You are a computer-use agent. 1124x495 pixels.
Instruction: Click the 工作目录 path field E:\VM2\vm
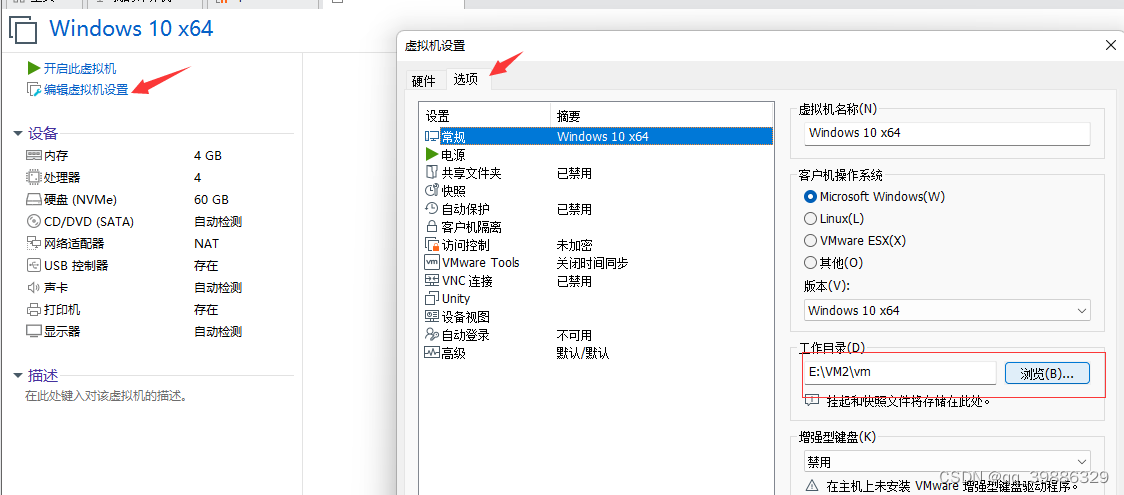pos(900,373)
